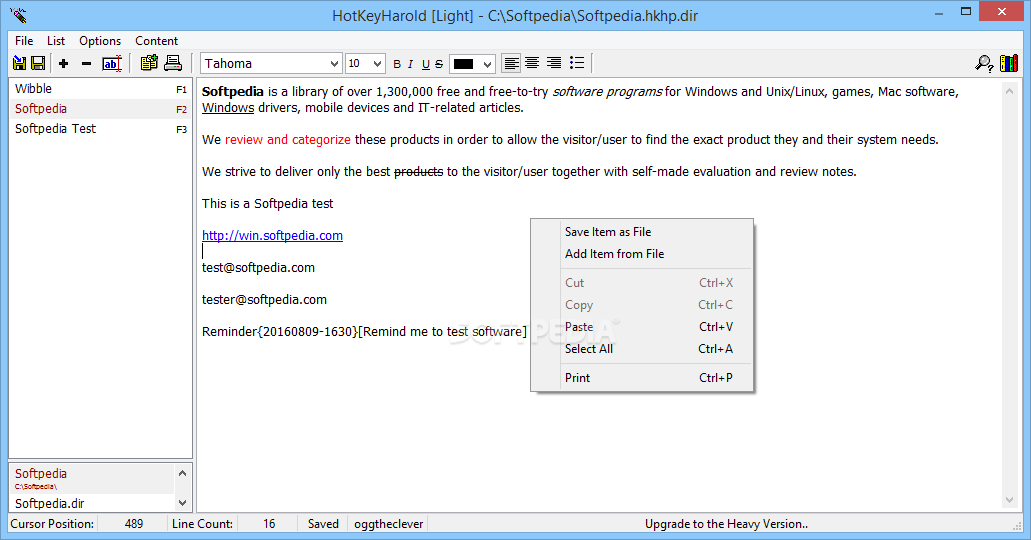The height and width of the screenshot is (540, 1031).
Task: Click the italic 'software programs' text
Action: pyautogui.click(x=607, y=91)
